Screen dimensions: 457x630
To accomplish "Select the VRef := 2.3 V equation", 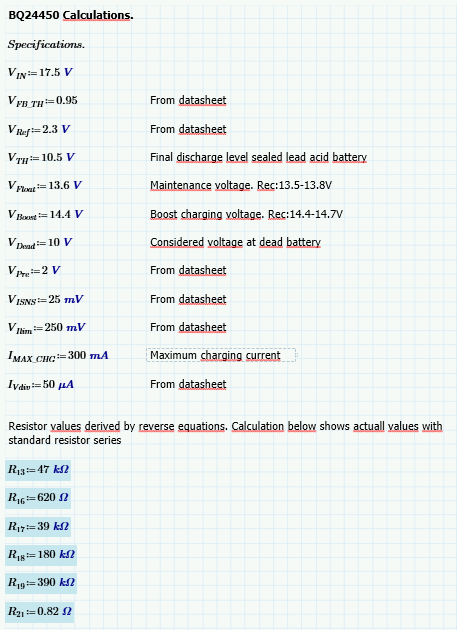I will (x=39, y=129).
